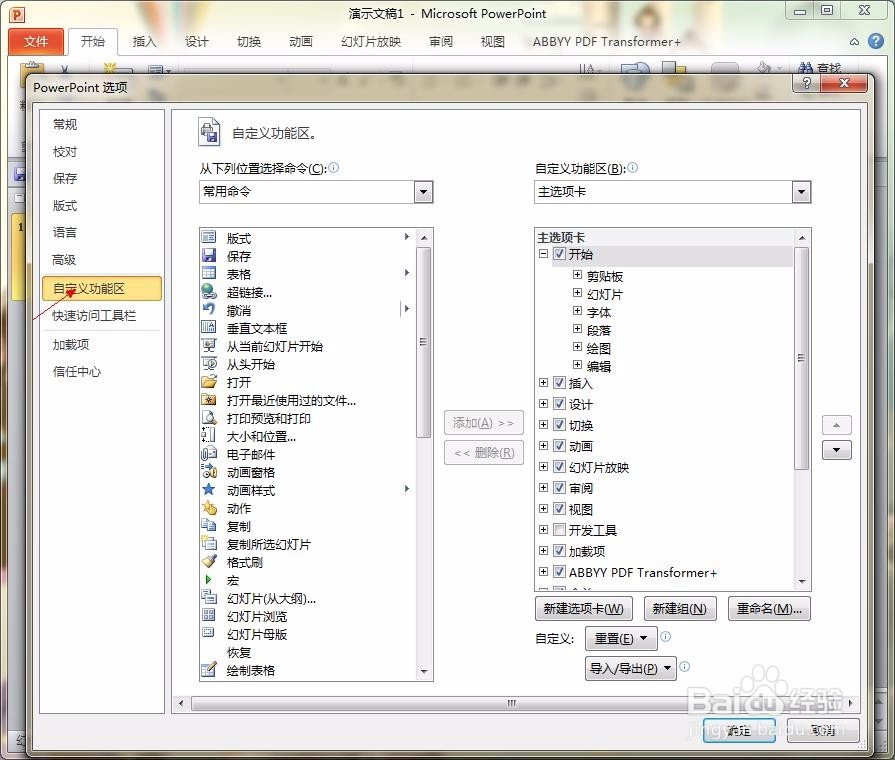This screenshot has width=895, height=760.
Task: Expand the 视图 tab node
Action: 543,508
